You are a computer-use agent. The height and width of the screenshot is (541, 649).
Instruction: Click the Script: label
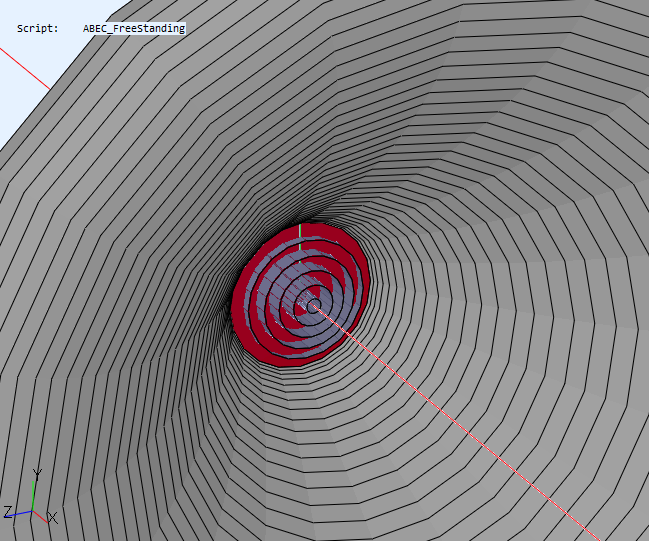tap(38, 29)
